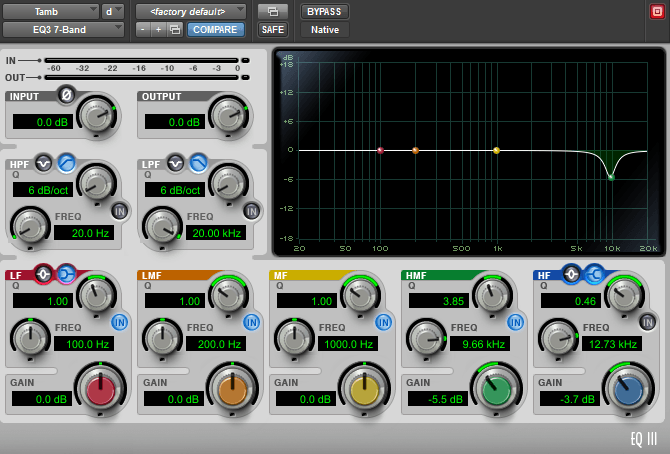Select the HPF notch filter type icon

click(45, 162)
